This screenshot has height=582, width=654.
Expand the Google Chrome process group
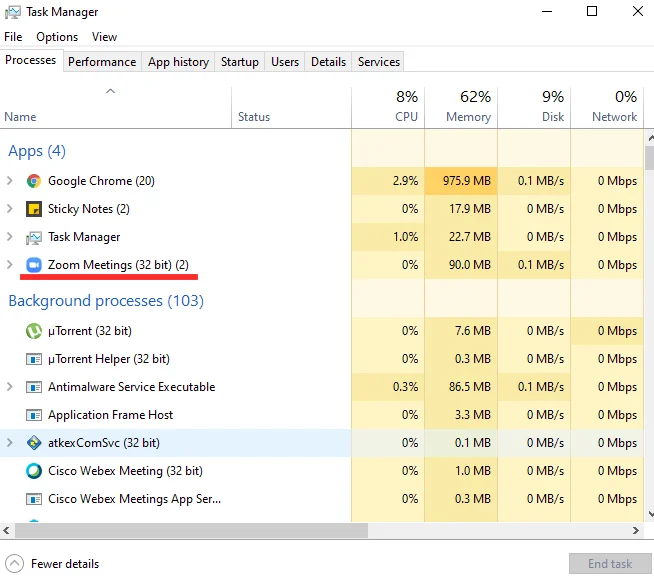point(10,181)
